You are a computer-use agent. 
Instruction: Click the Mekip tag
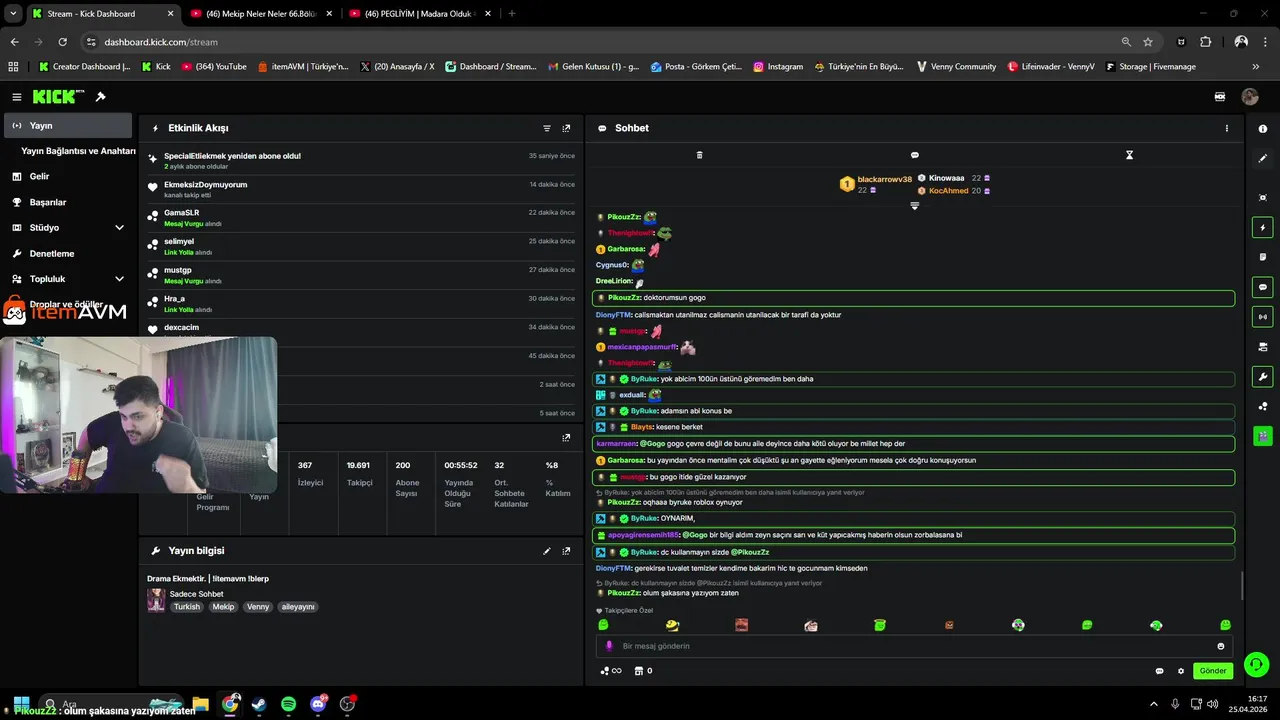tap(223, 607)
